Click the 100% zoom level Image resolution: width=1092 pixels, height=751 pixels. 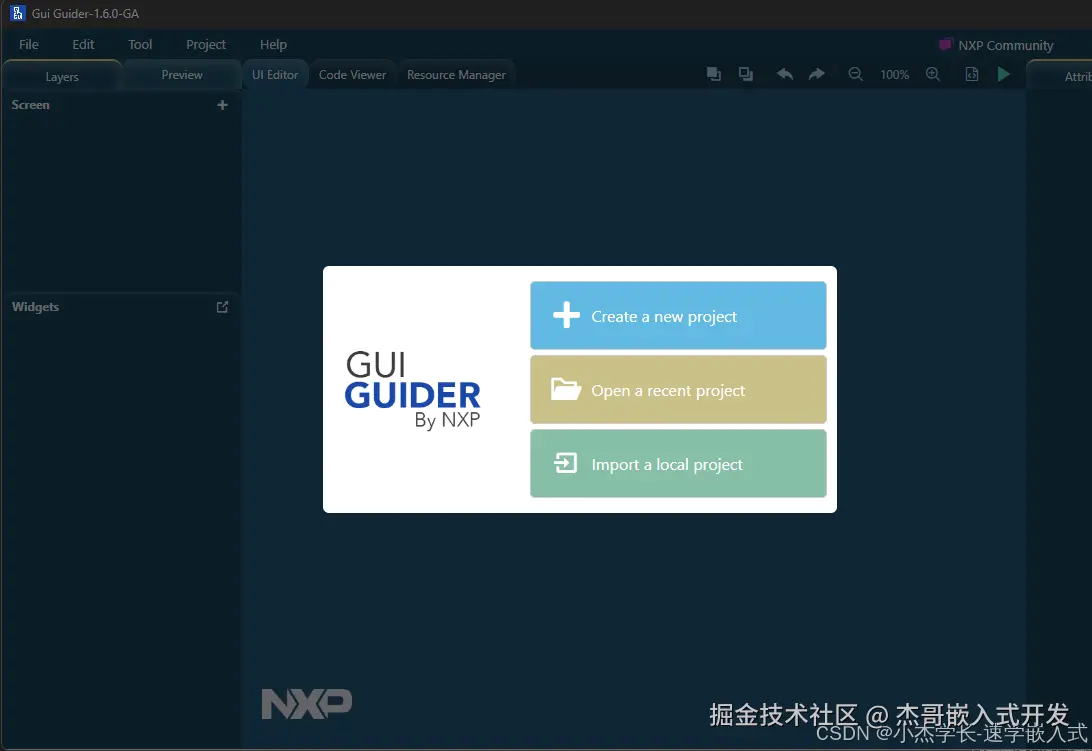[894, 75]
